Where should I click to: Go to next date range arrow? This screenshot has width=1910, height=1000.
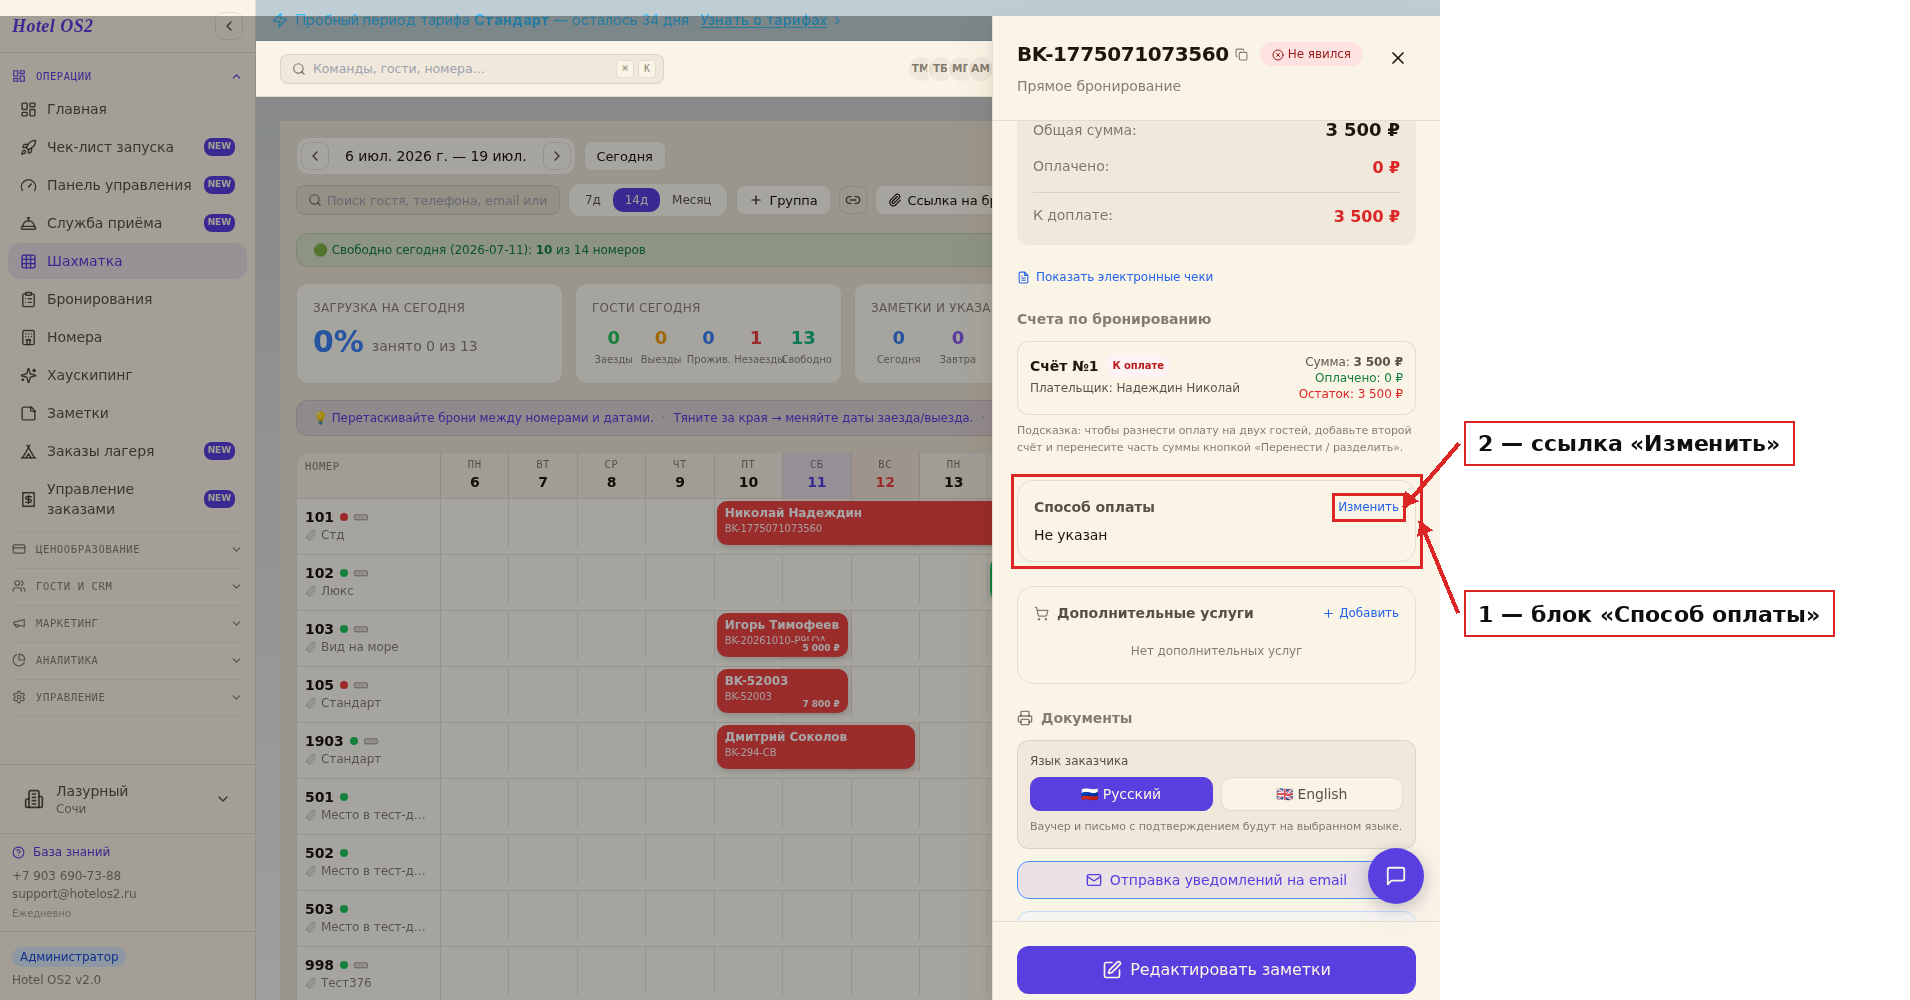[x=557, y=156]
